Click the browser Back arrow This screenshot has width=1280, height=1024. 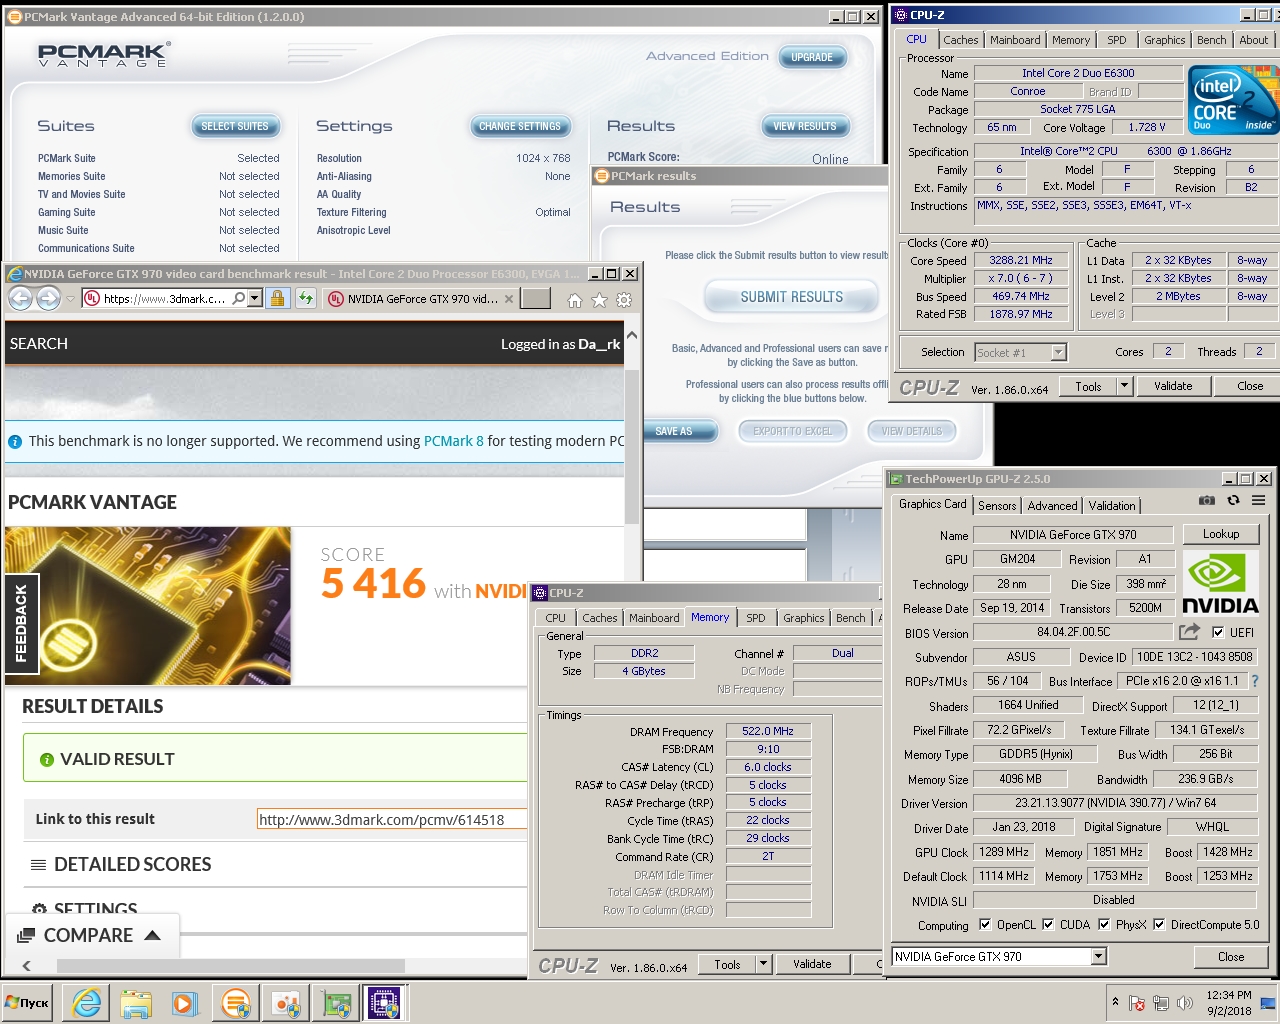[x=21, y=298]
